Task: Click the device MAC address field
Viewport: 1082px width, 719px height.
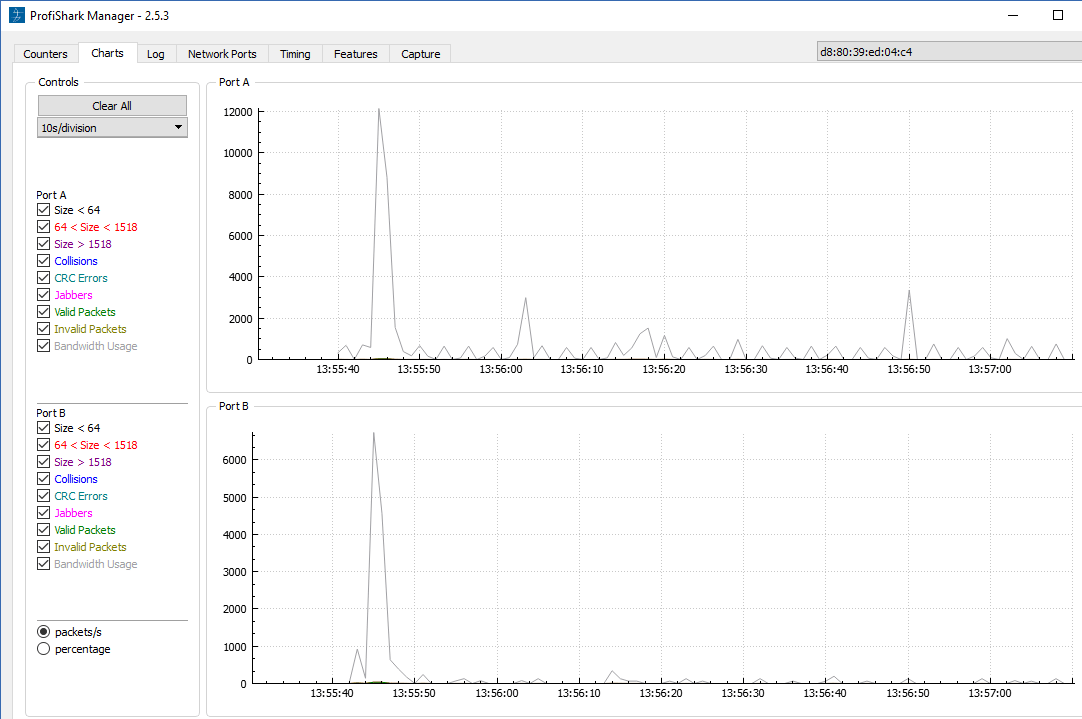Action: tap(948, 51)
